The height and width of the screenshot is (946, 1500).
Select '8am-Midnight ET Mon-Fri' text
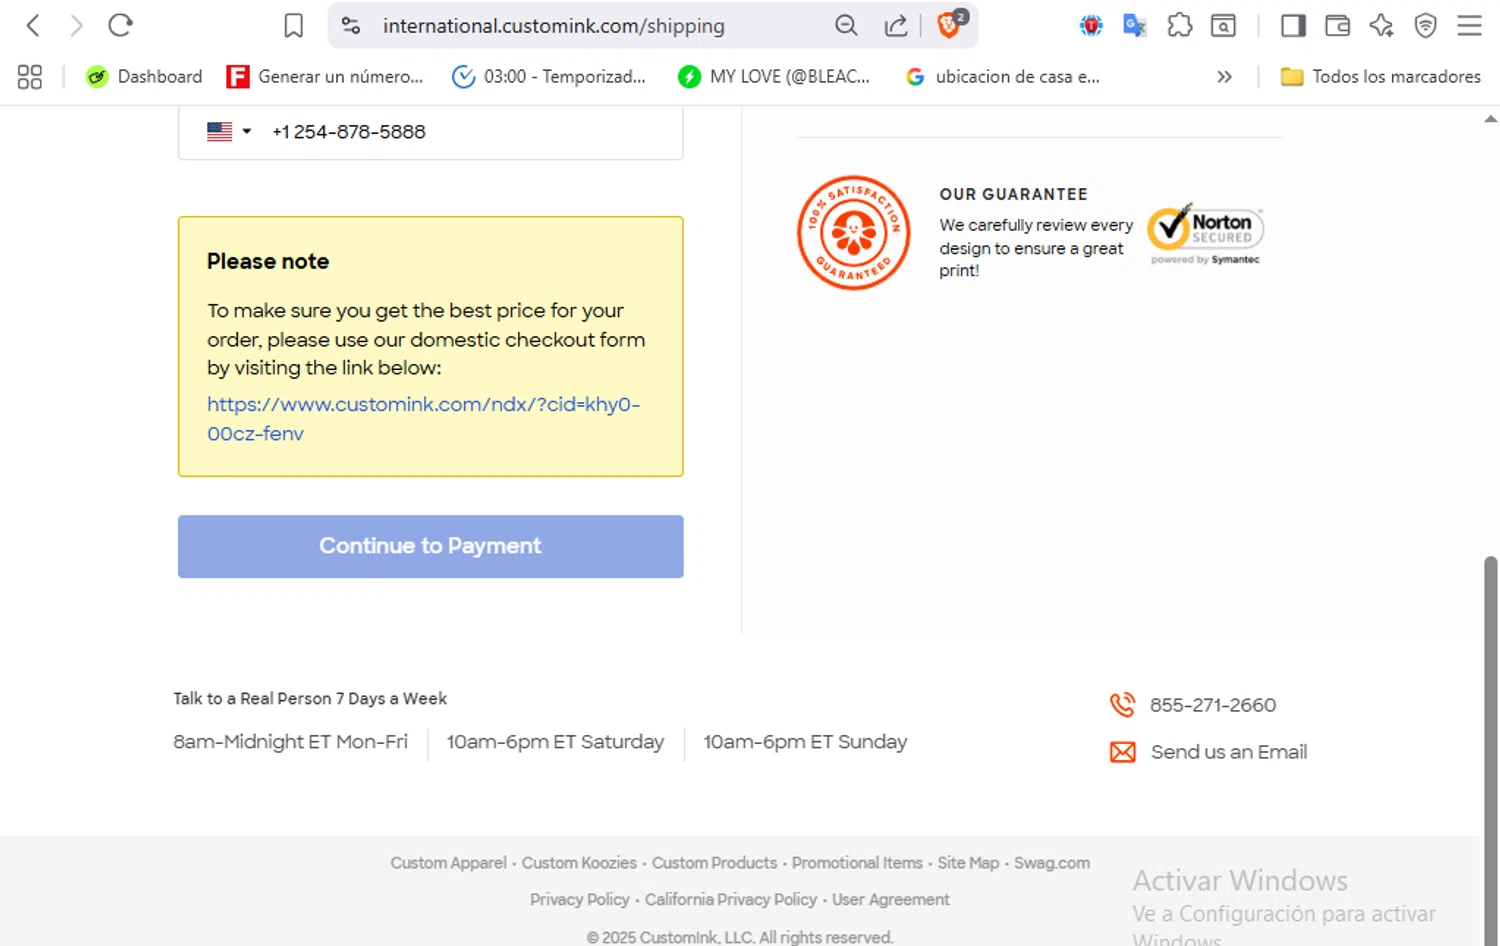[291, 742]
